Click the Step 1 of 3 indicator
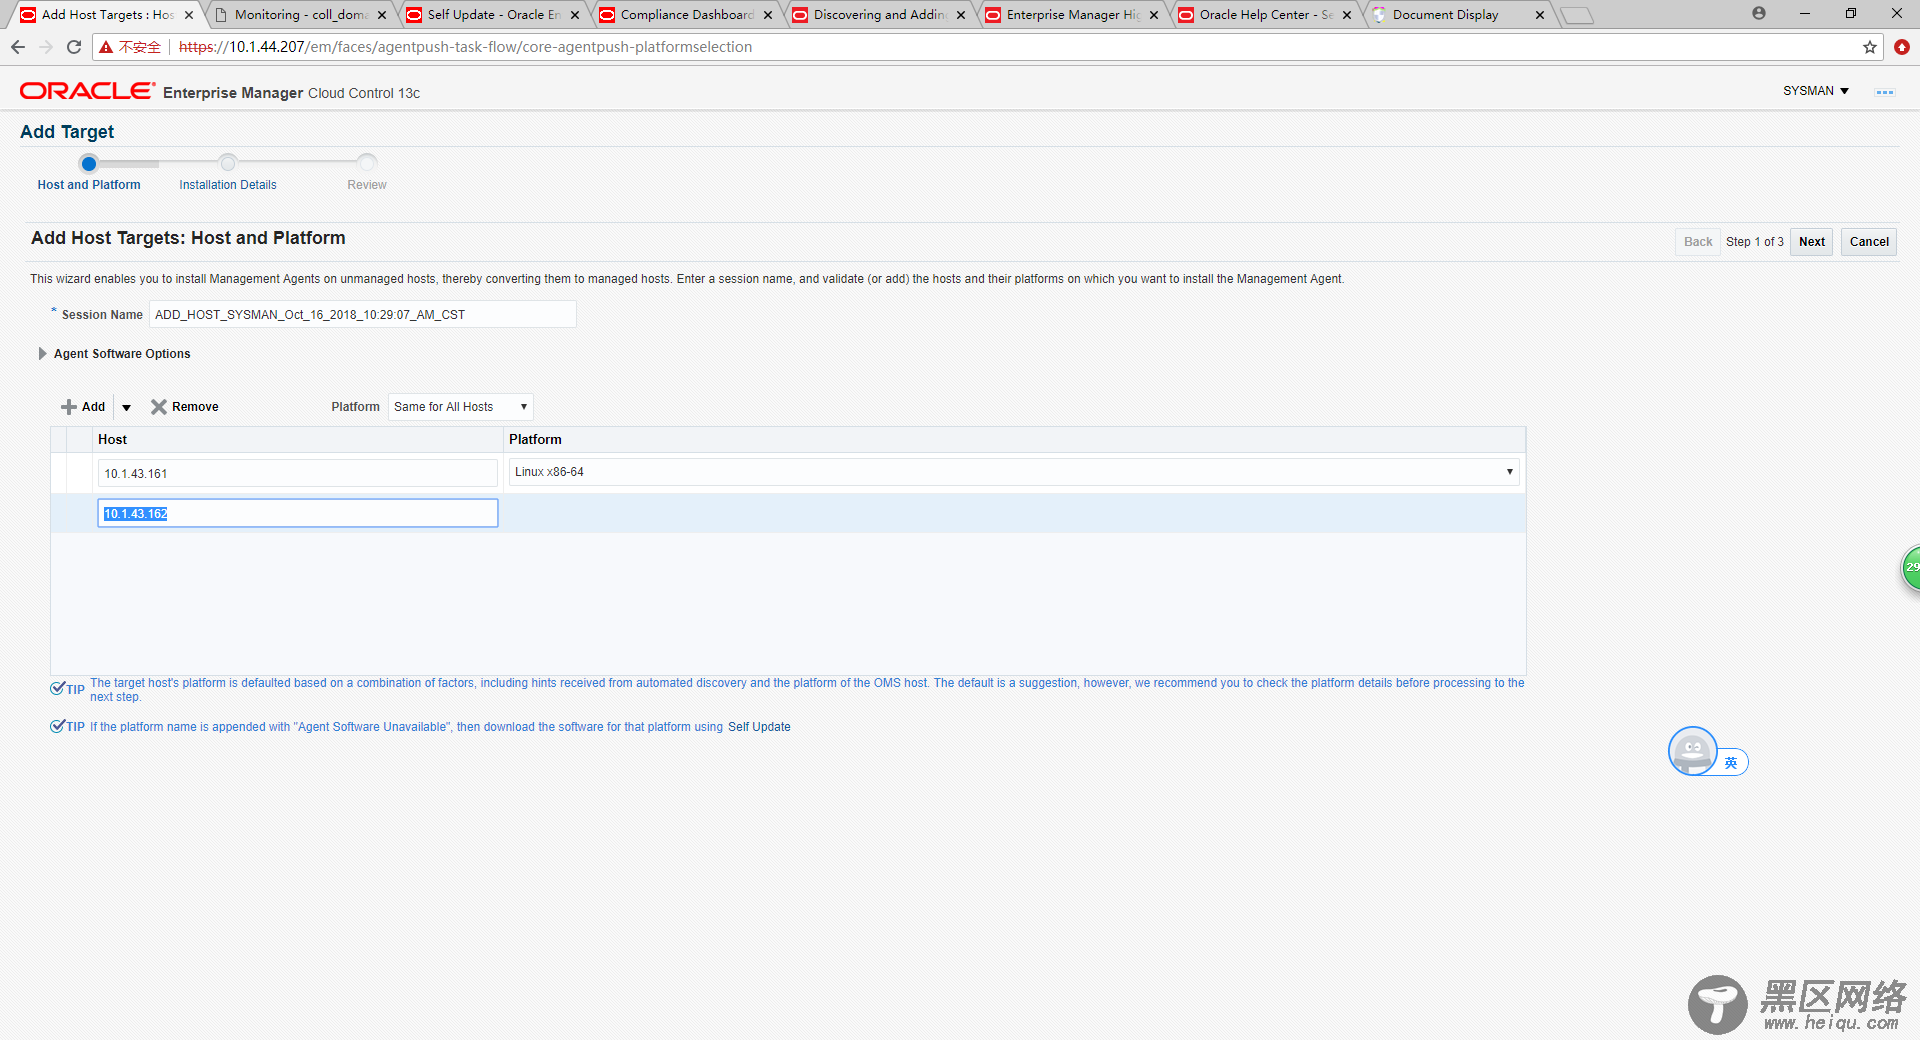Screen dimensions: 1920x1040 click(x=1755, y=242)
